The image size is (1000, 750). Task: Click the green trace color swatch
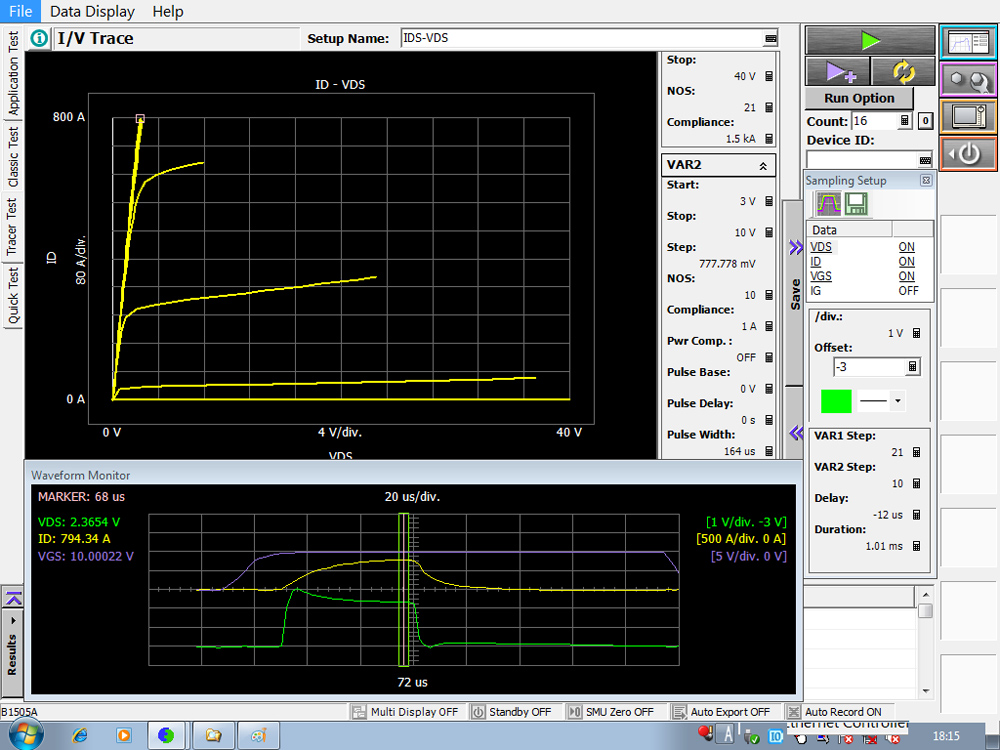click(835, 400)
